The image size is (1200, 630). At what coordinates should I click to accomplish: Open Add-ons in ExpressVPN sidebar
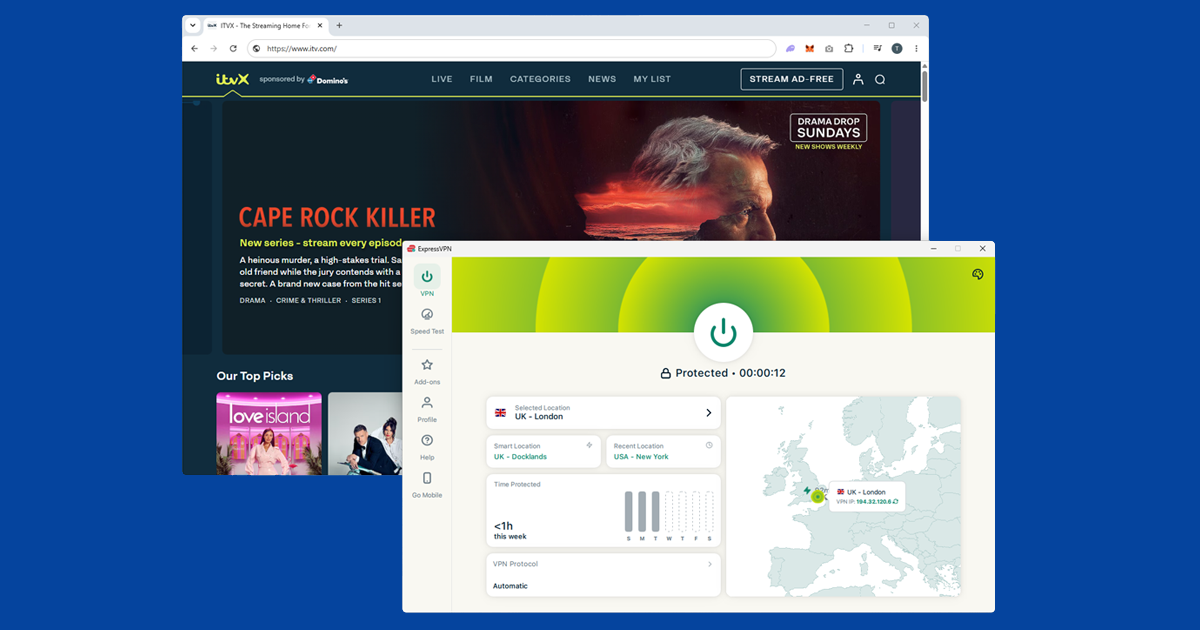tap(427, 371)
